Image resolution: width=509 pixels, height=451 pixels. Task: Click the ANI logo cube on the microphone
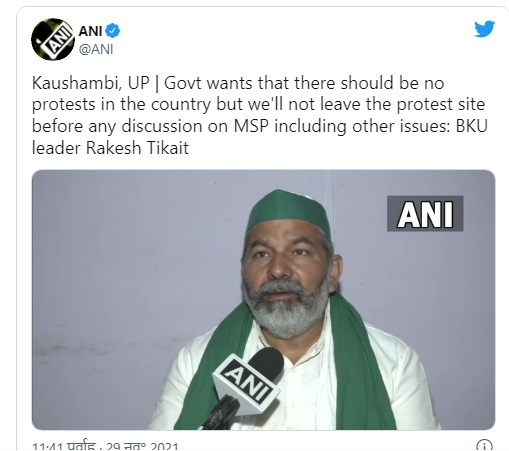point(246,383)
